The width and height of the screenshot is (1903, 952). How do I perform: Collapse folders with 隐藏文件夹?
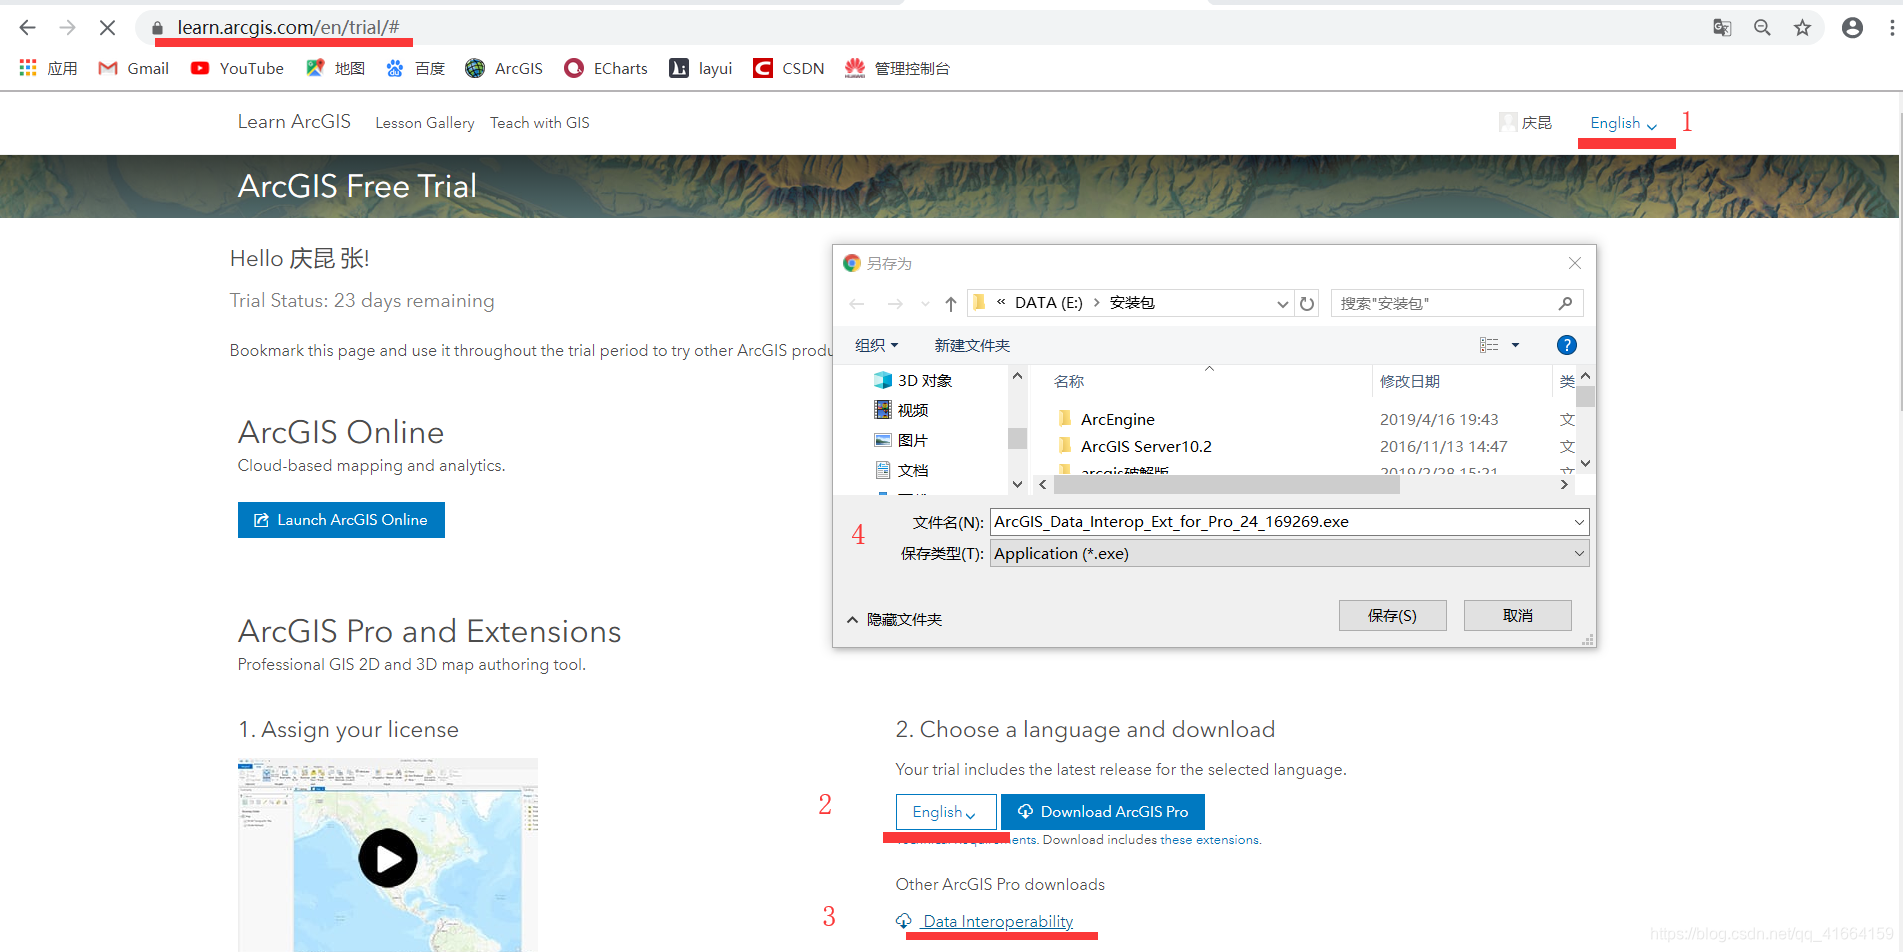point(894,620)
